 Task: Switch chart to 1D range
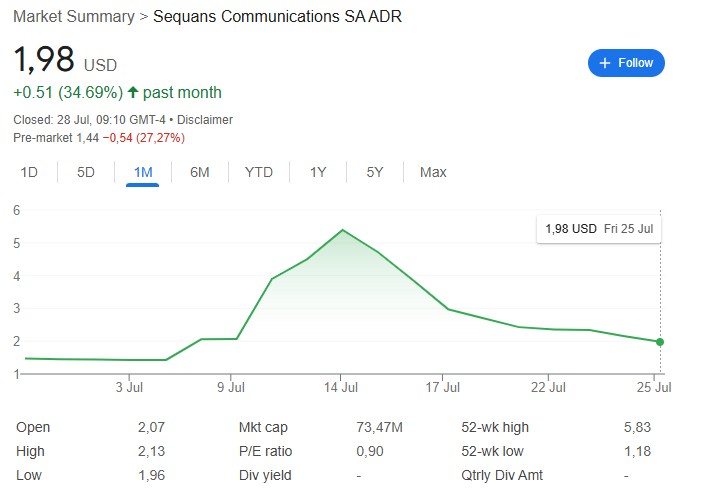[x=29, y=172]
